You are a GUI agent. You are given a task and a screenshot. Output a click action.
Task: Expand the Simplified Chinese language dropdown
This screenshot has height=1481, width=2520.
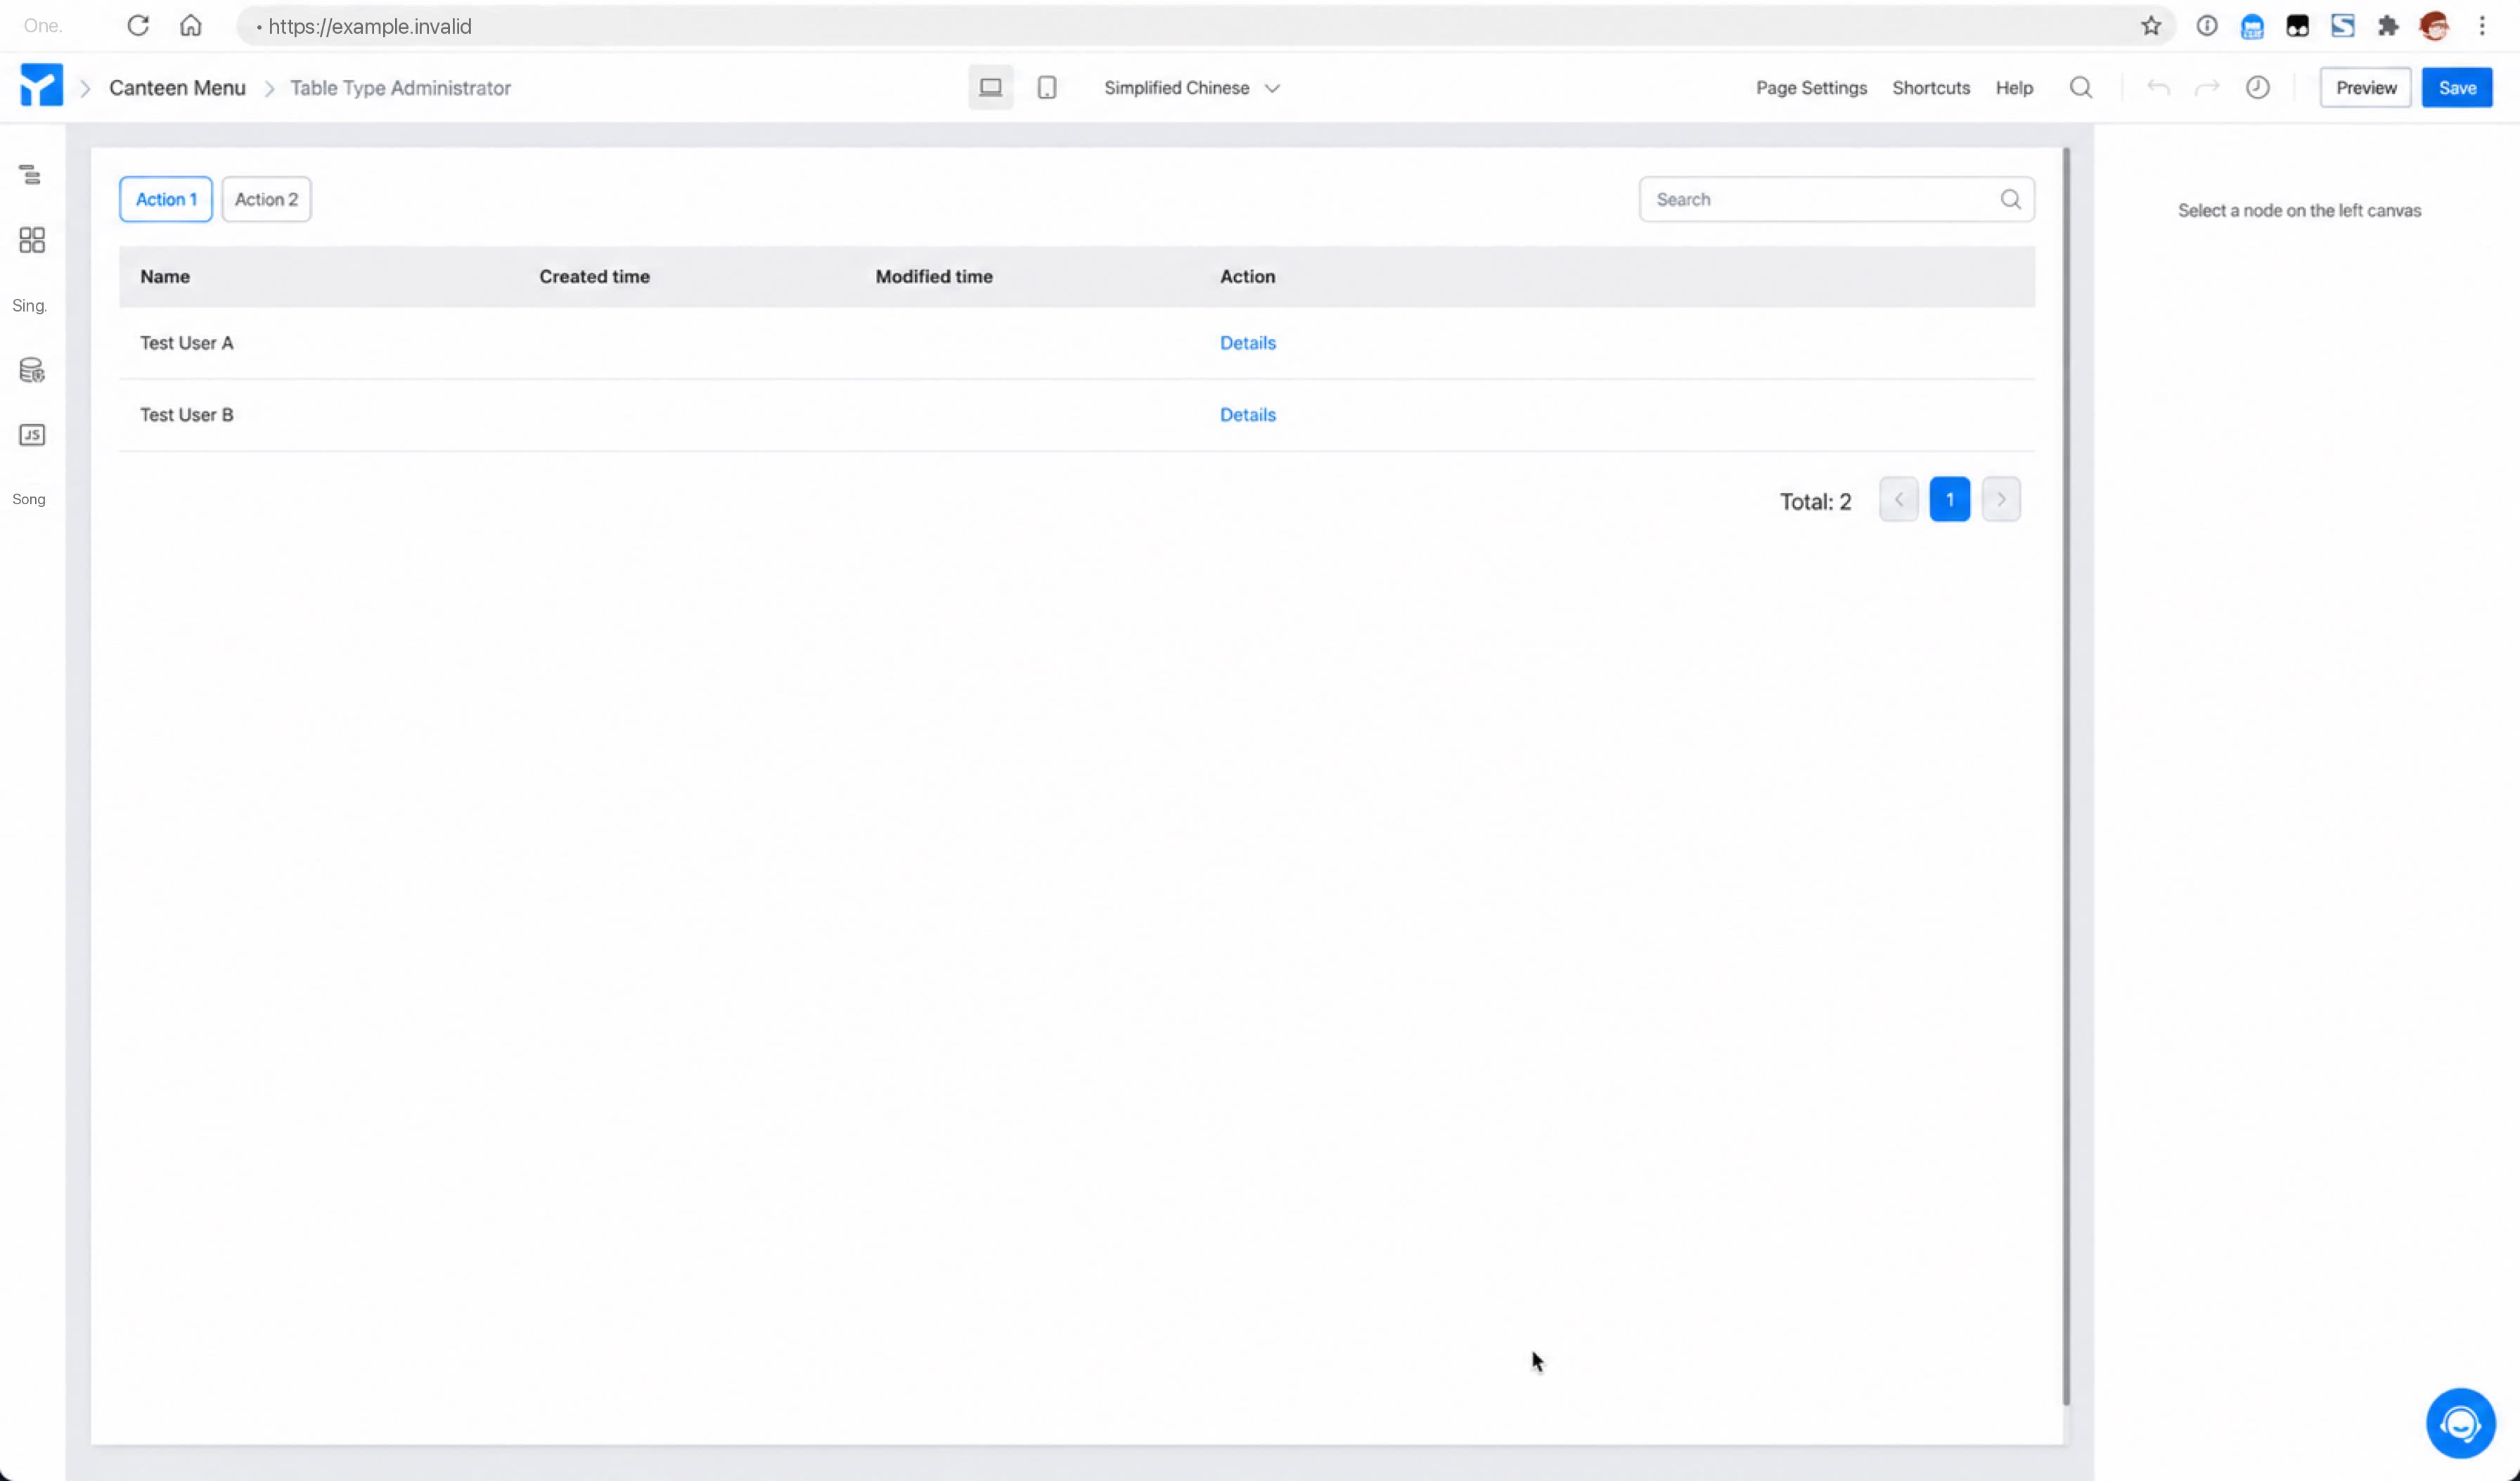(1191, 88)
